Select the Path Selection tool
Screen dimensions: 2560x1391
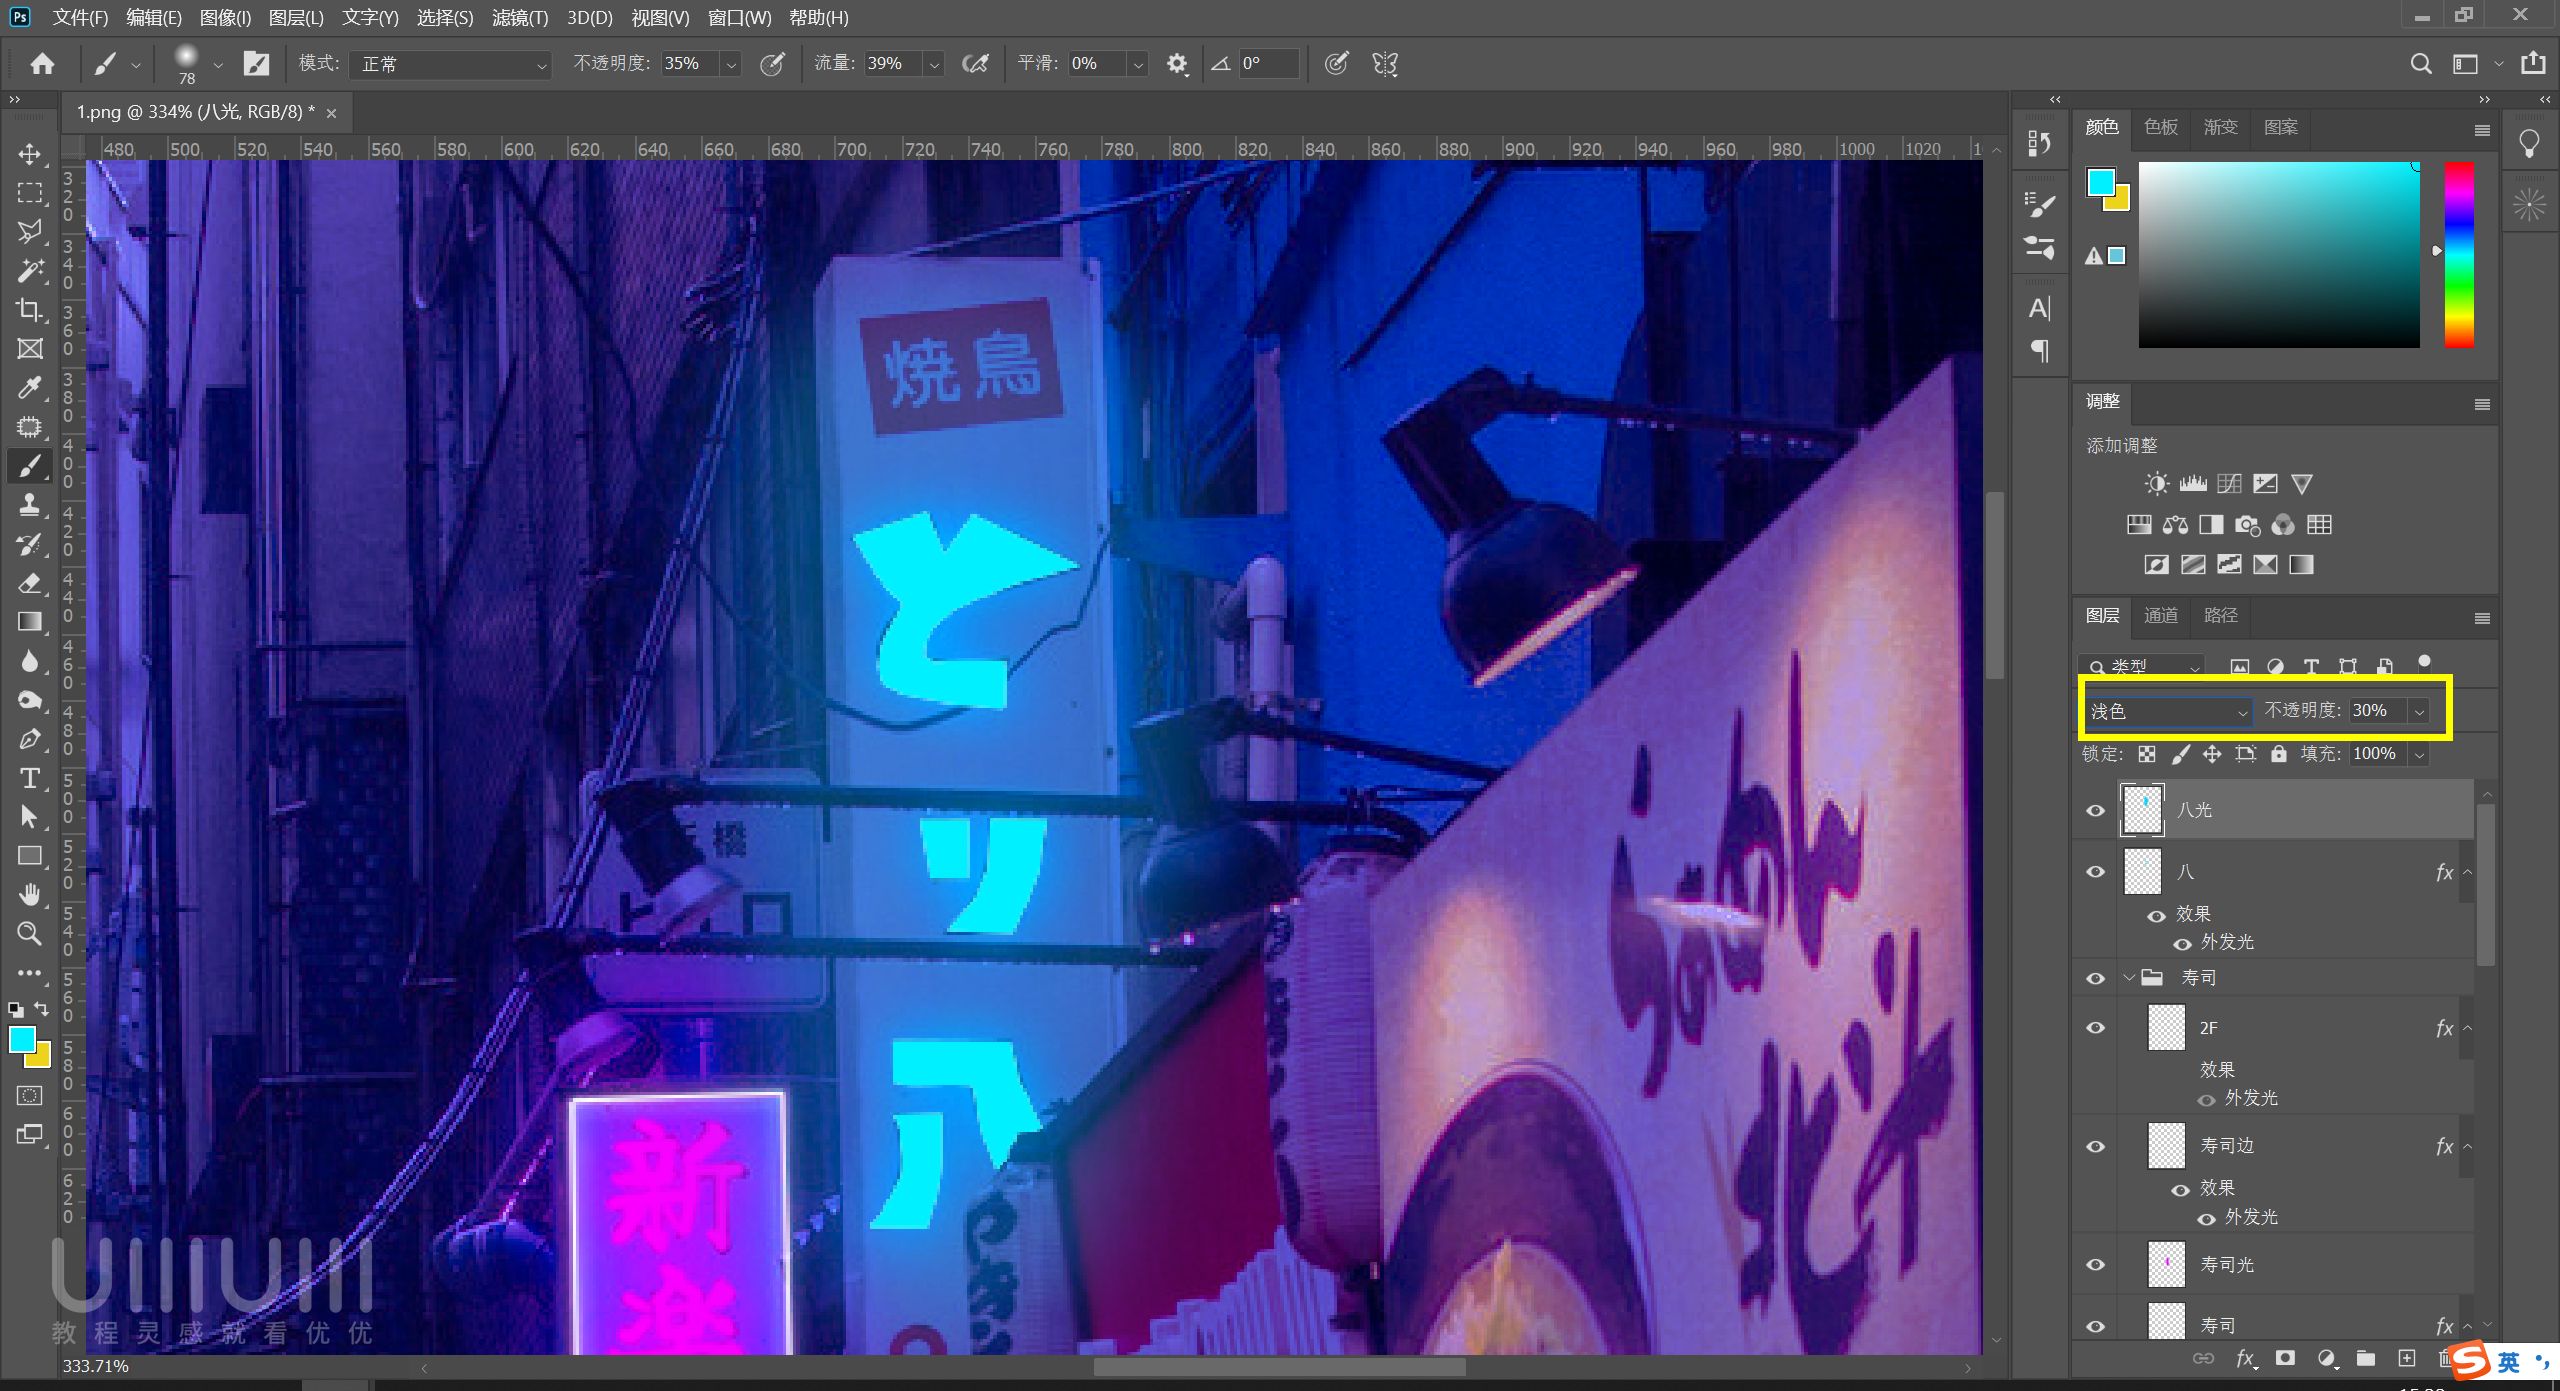coord(30,817)
